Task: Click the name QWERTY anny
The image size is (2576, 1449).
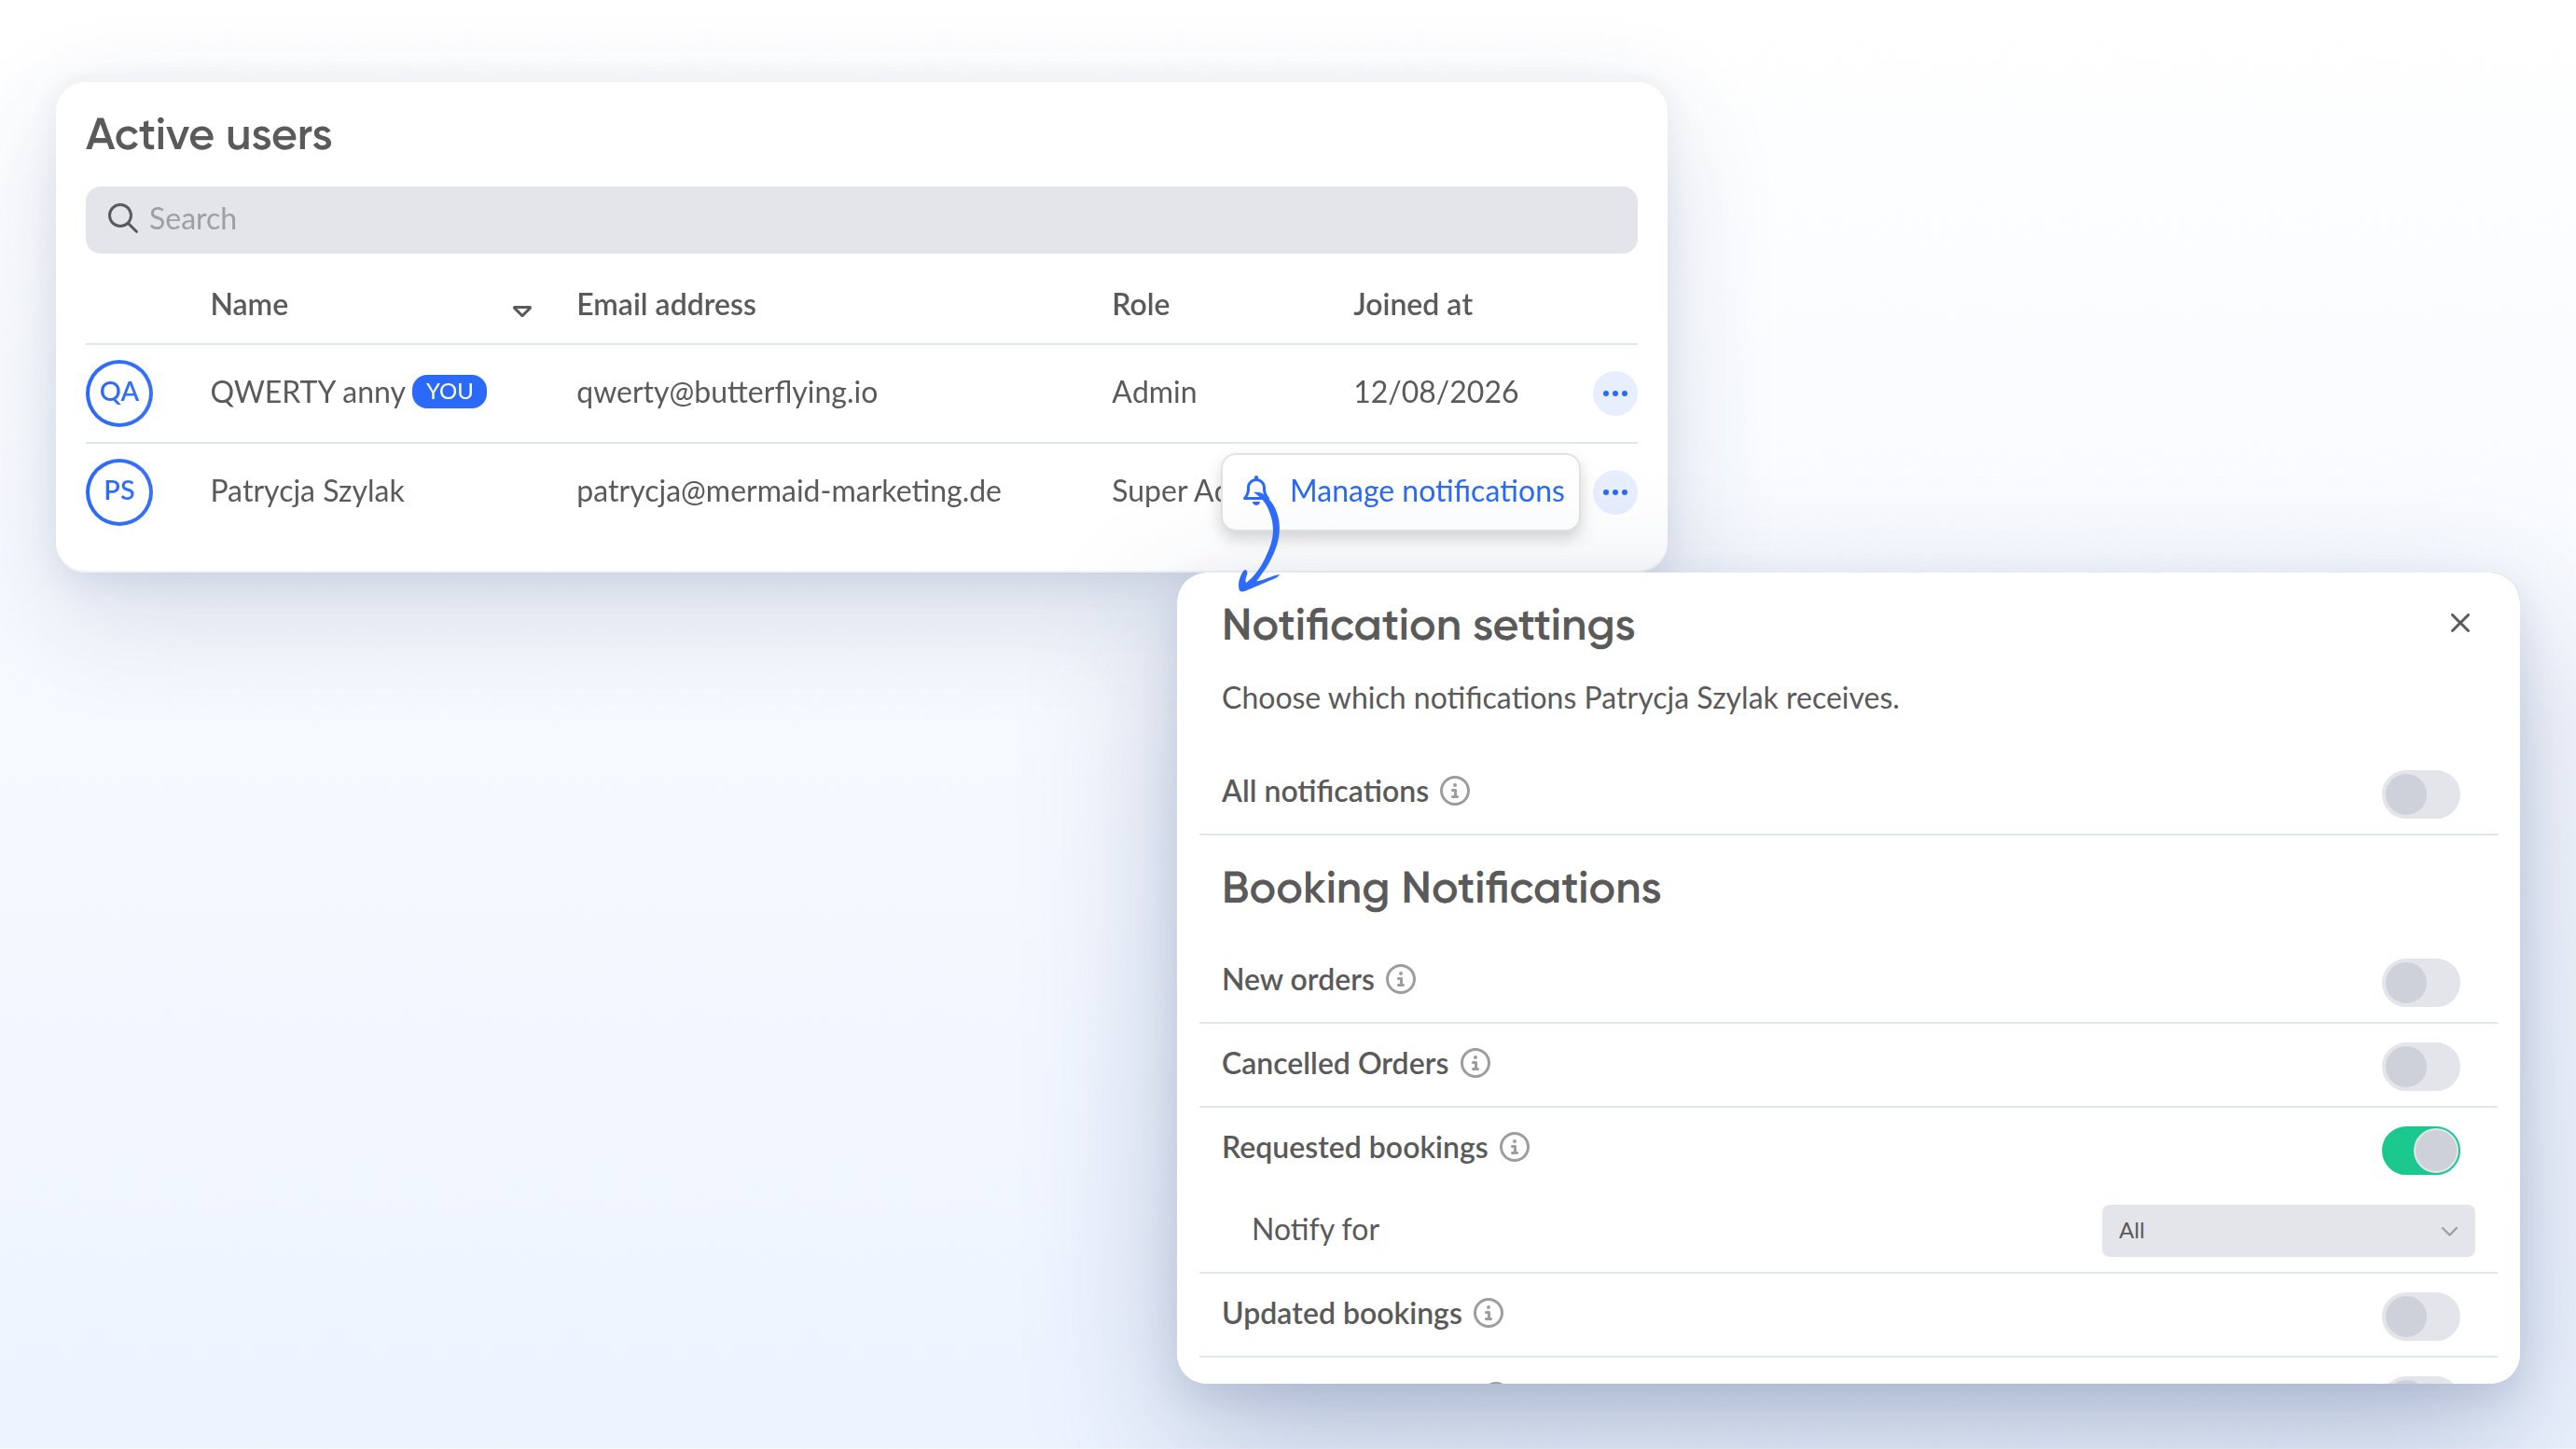Action: 307,392
